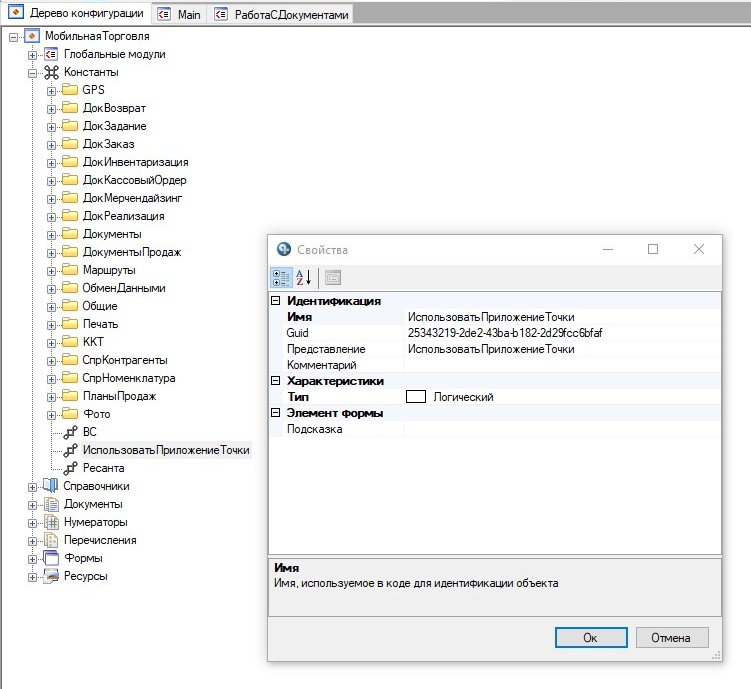The height and width of the screenshot is (689, 751).
Task: Collapse the Характеристики property group
Action: click(276, 381)
